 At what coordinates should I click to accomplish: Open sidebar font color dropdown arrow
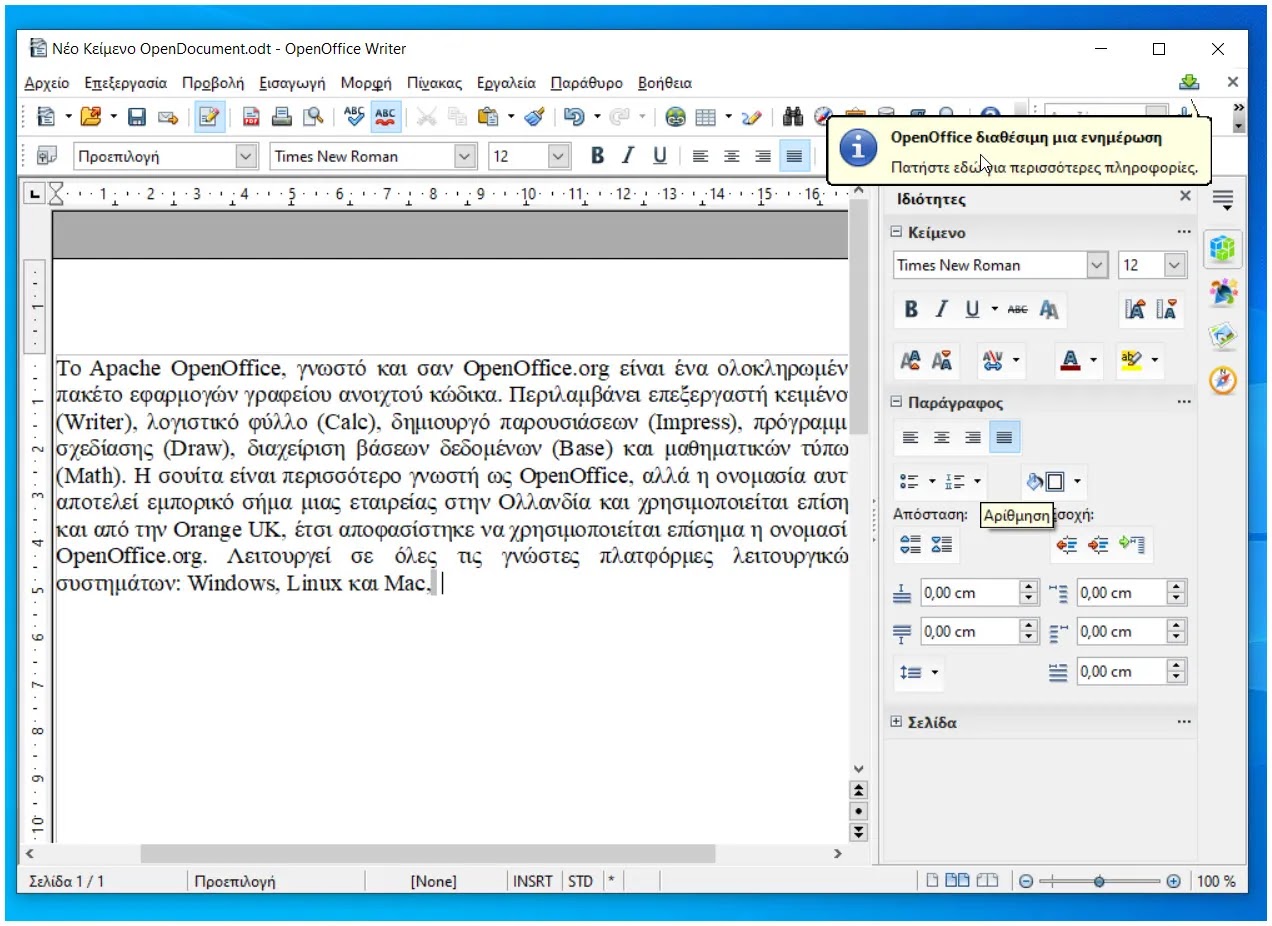(1094, 360)
